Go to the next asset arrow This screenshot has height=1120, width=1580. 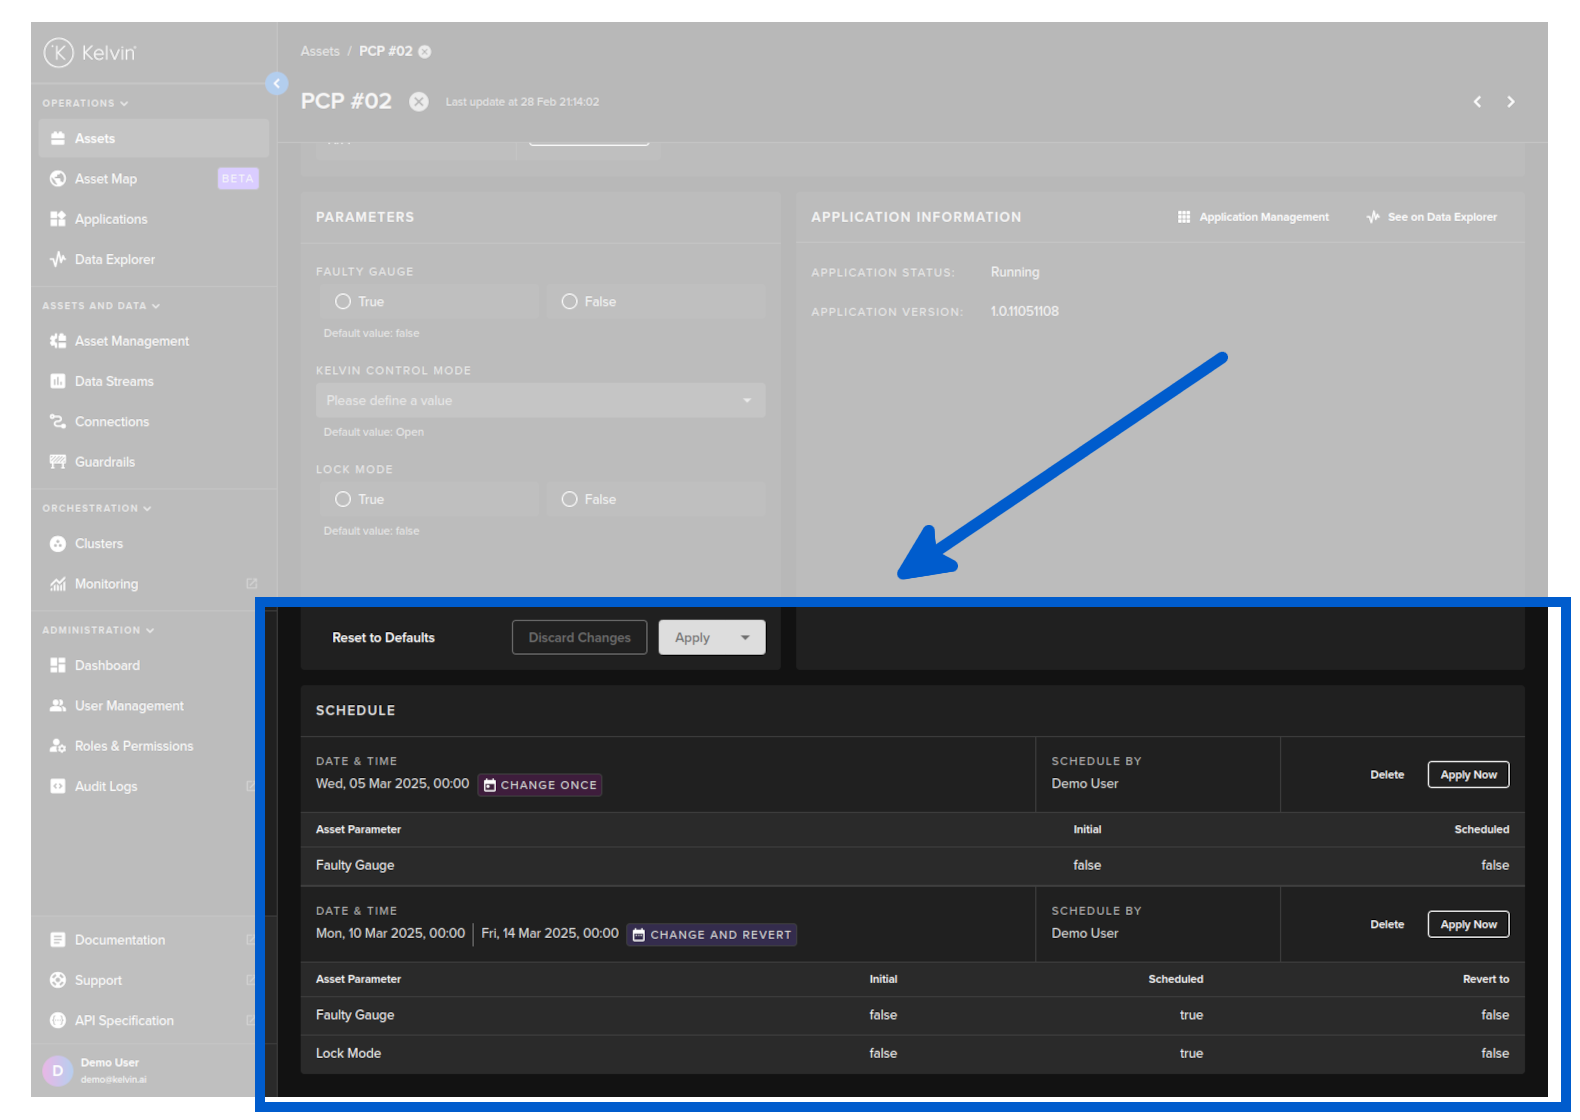pos(1510,102)
